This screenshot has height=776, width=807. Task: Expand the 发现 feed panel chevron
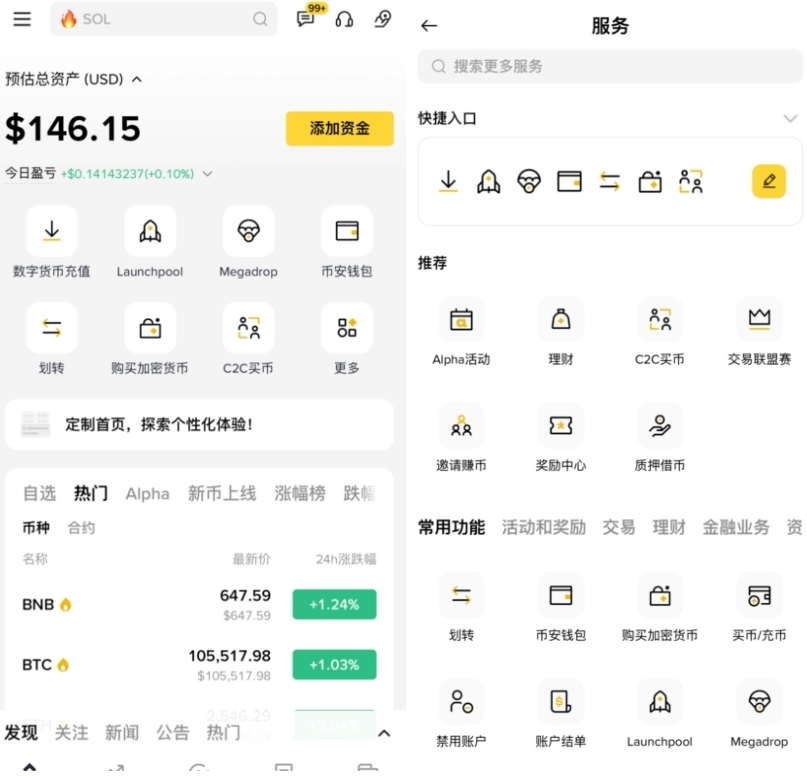coord(384,733)
